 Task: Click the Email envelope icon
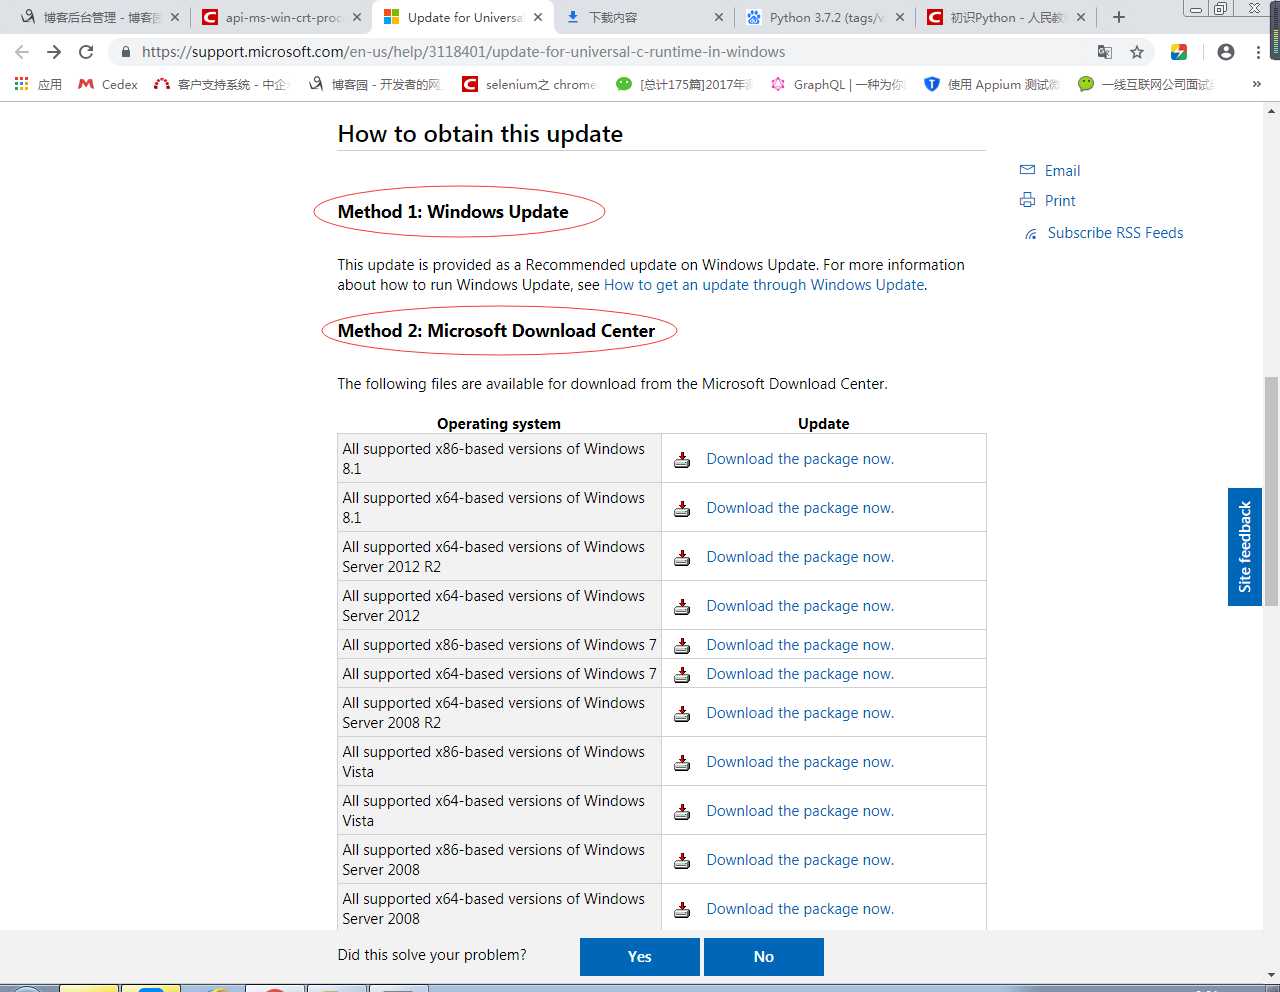tap(1027, 170)
